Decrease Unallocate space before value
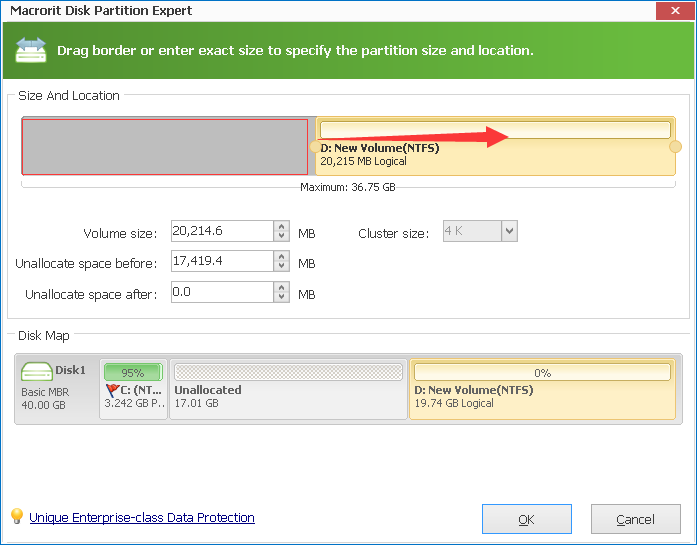This screenshot has width=697, height=545. [281, 266]
